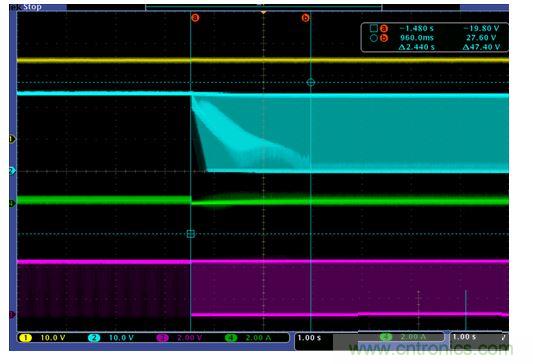
Task: Select the cyan channel 2 badge
Action: [94, 338]
